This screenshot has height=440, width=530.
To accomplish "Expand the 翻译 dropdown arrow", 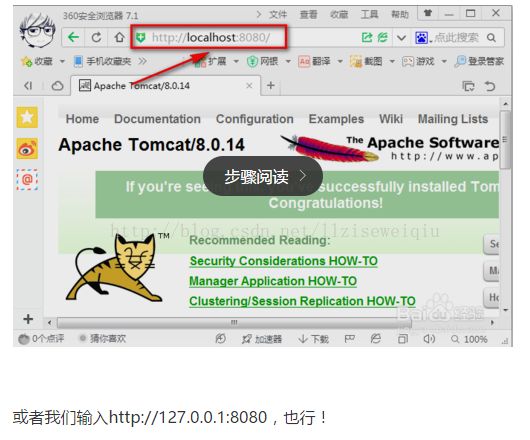I will (340, 62).
